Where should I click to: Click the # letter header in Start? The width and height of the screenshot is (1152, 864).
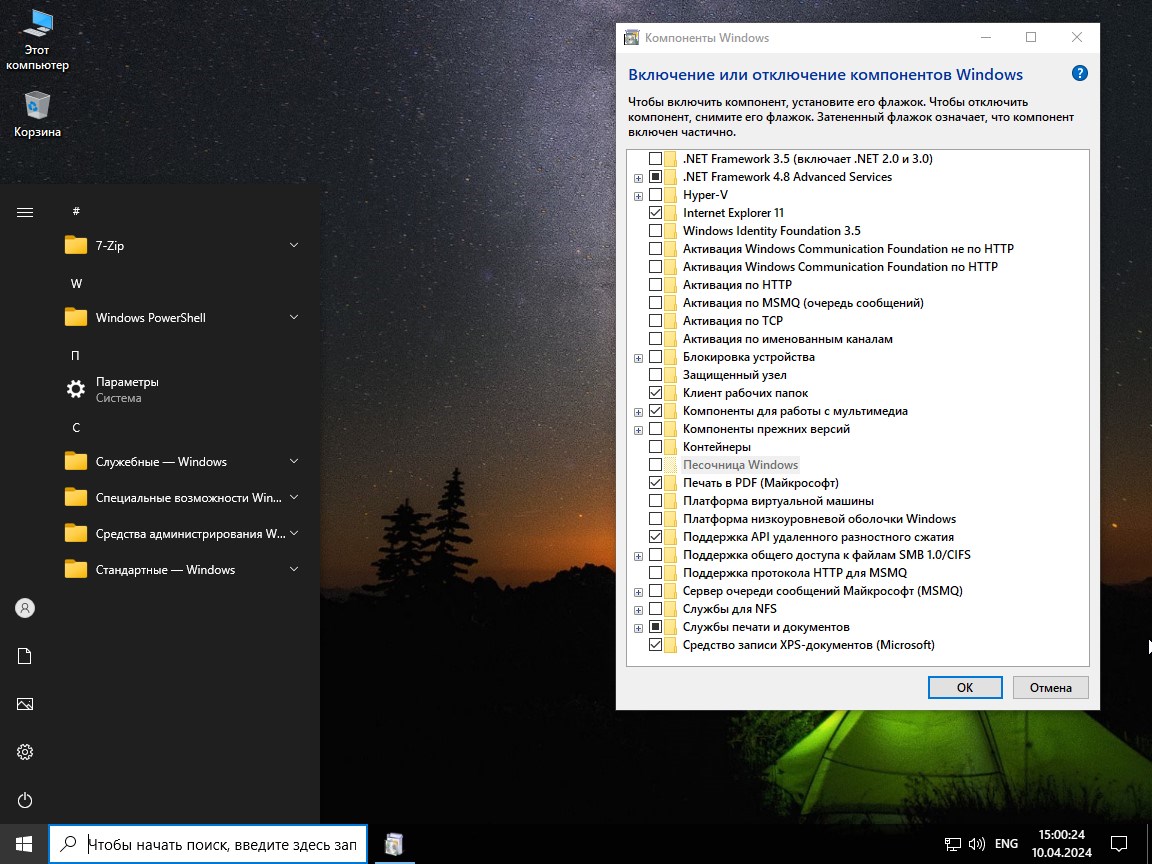pos(76,212)
